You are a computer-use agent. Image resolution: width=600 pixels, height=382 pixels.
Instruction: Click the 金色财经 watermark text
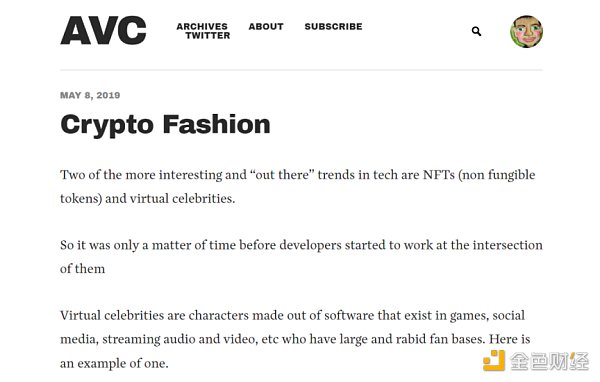[549, 361]
